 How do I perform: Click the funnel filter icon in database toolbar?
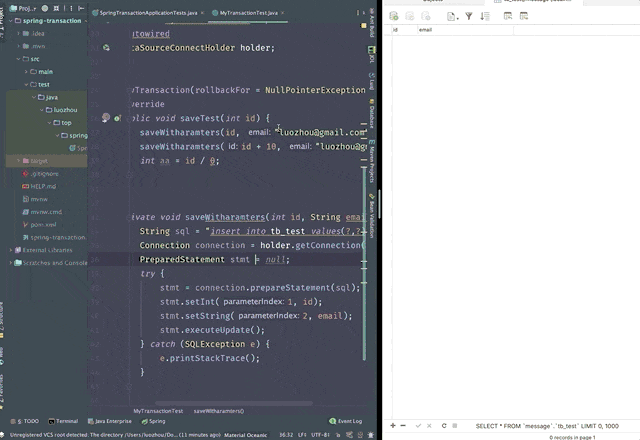[x=469, y=16]
